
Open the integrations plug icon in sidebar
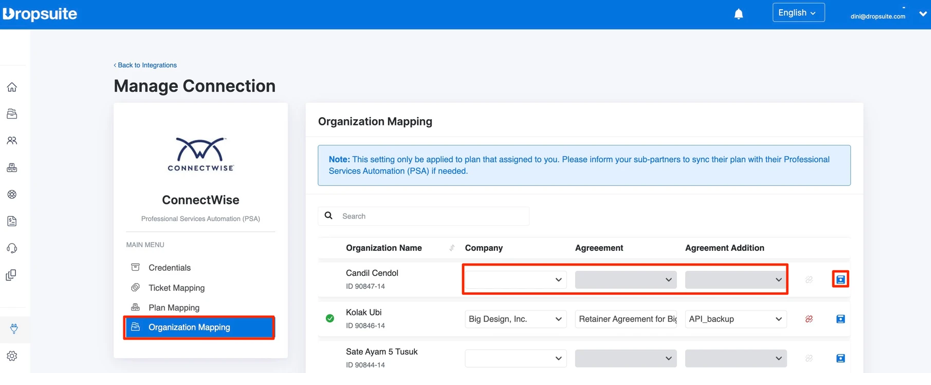click(x=14, y=329)
